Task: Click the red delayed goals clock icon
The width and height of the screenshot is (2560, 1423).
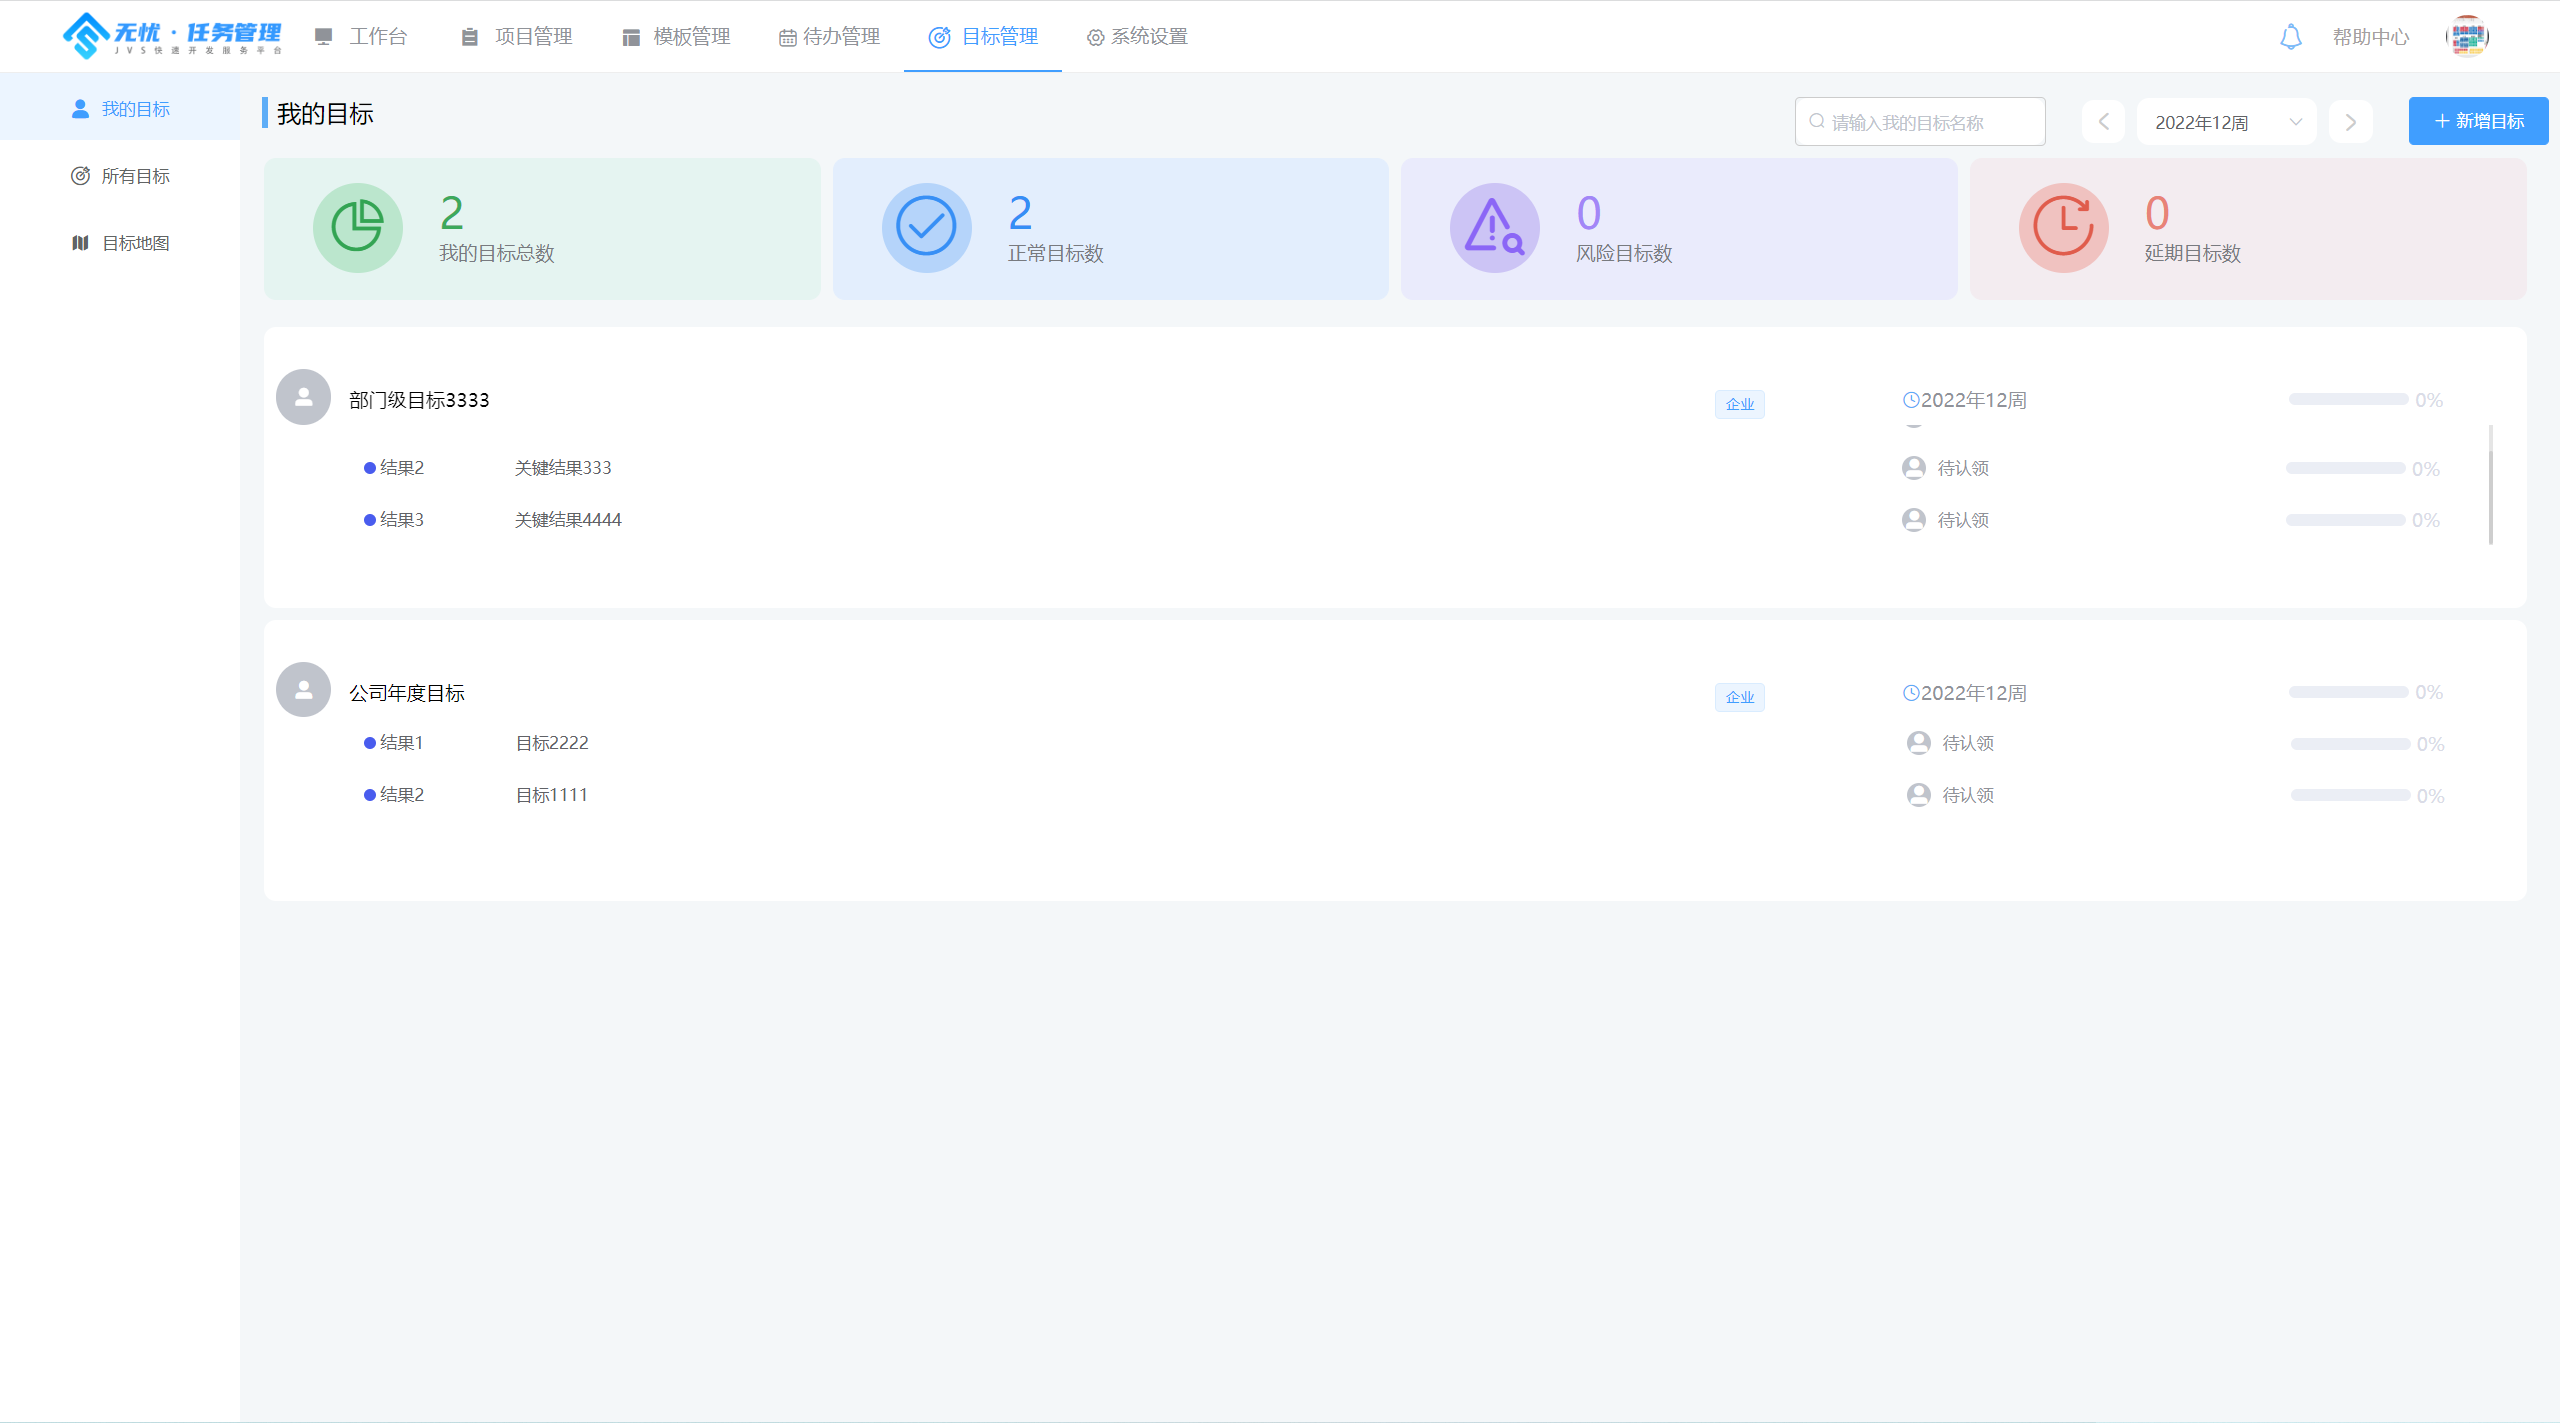Action: (x=2063, y=227)
